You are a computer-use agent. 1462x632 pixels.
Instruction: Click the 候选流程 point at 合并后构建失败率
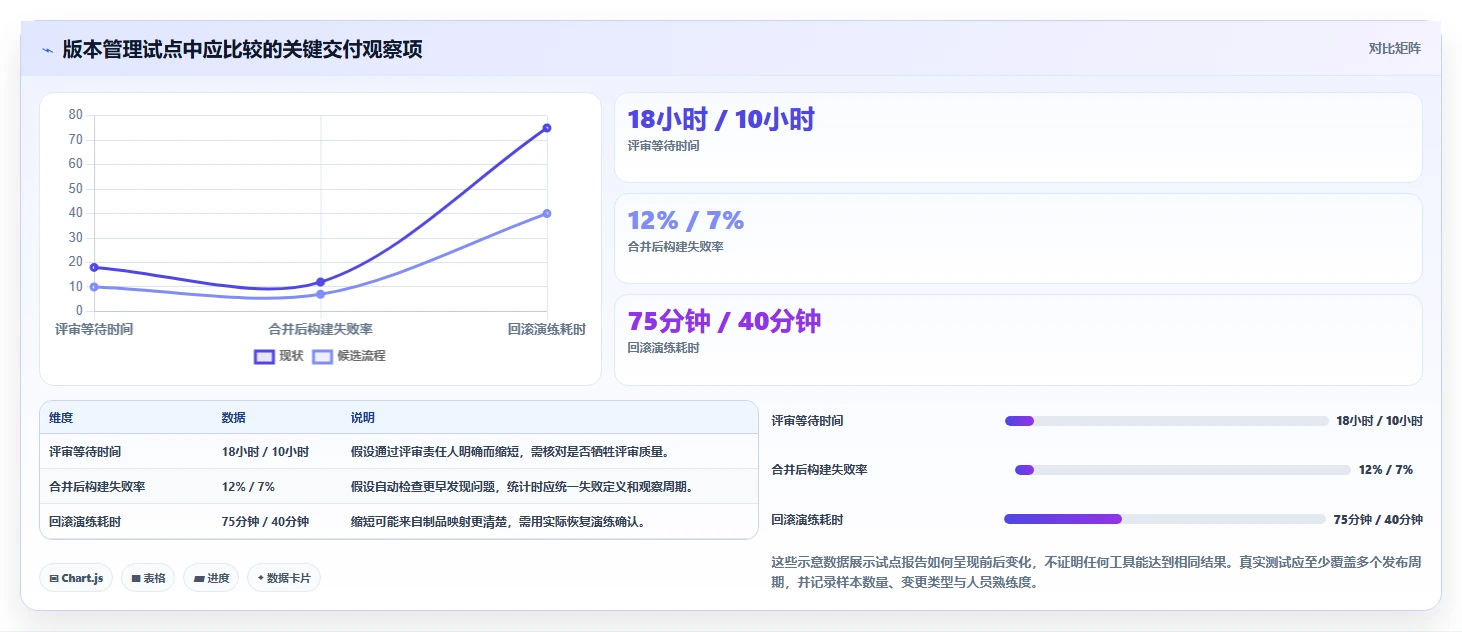tap(320, 294)
